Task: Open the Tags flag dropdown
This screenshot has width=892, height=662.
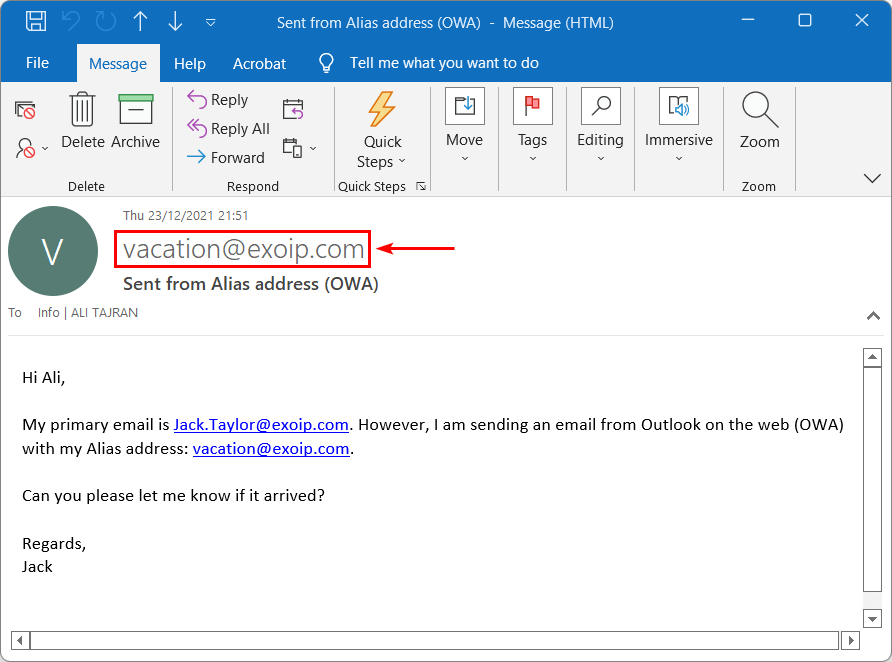Action: tap(532, 126)
